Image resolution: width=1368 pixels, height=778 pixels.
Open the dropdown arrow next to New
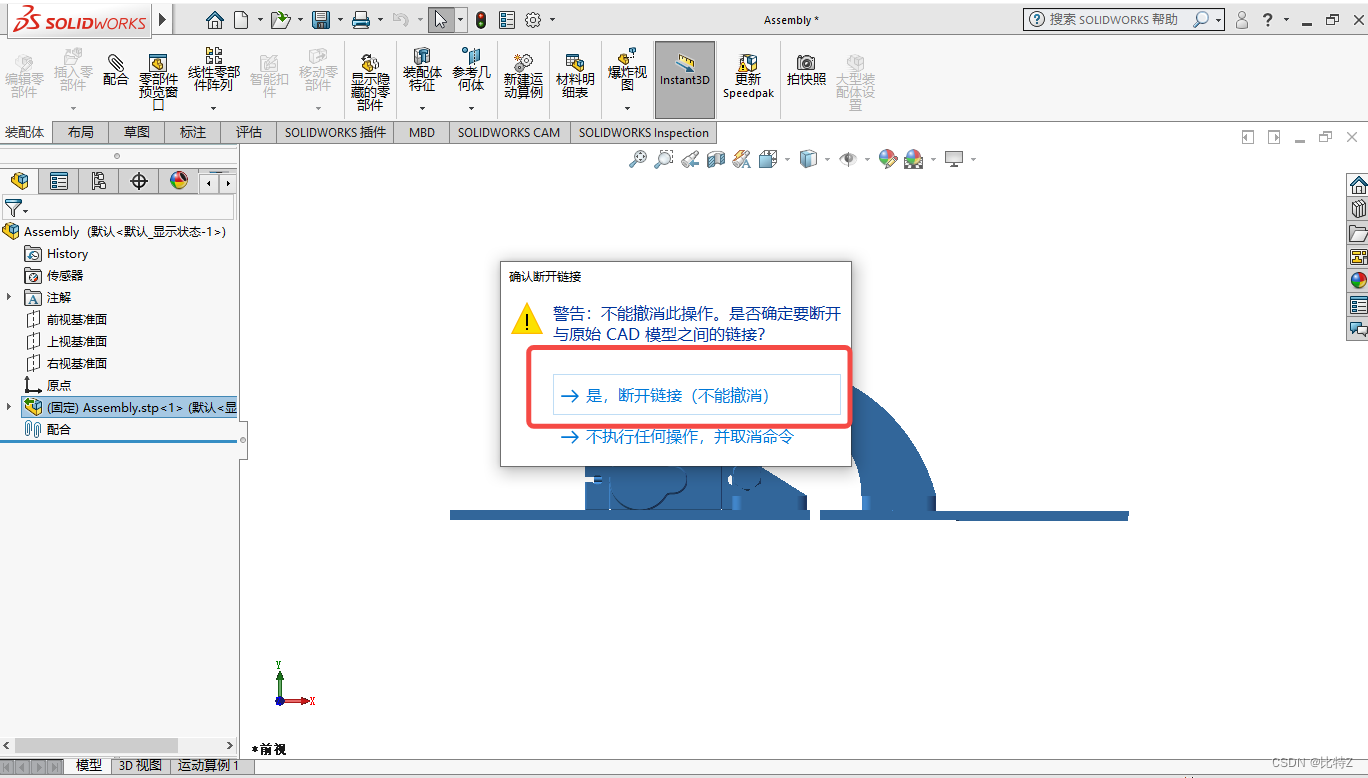(261, 20)
